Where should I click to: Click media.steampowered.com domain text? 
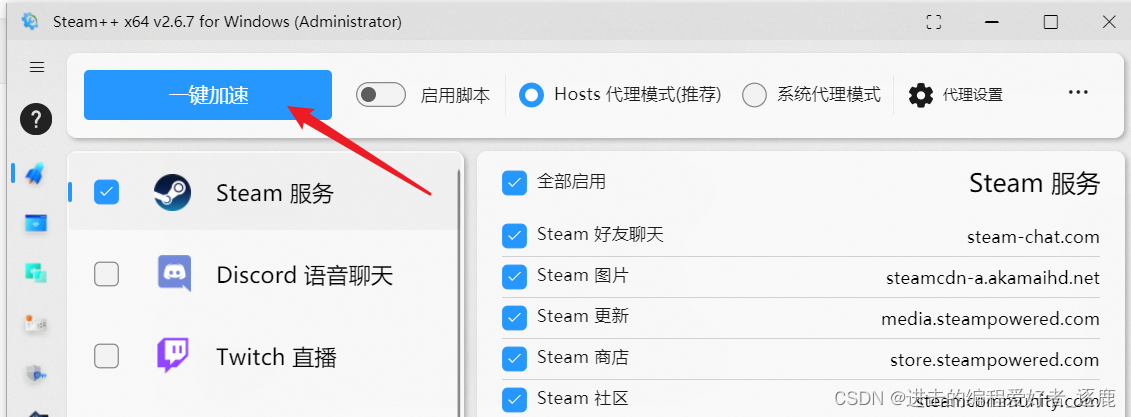[990, 318]
